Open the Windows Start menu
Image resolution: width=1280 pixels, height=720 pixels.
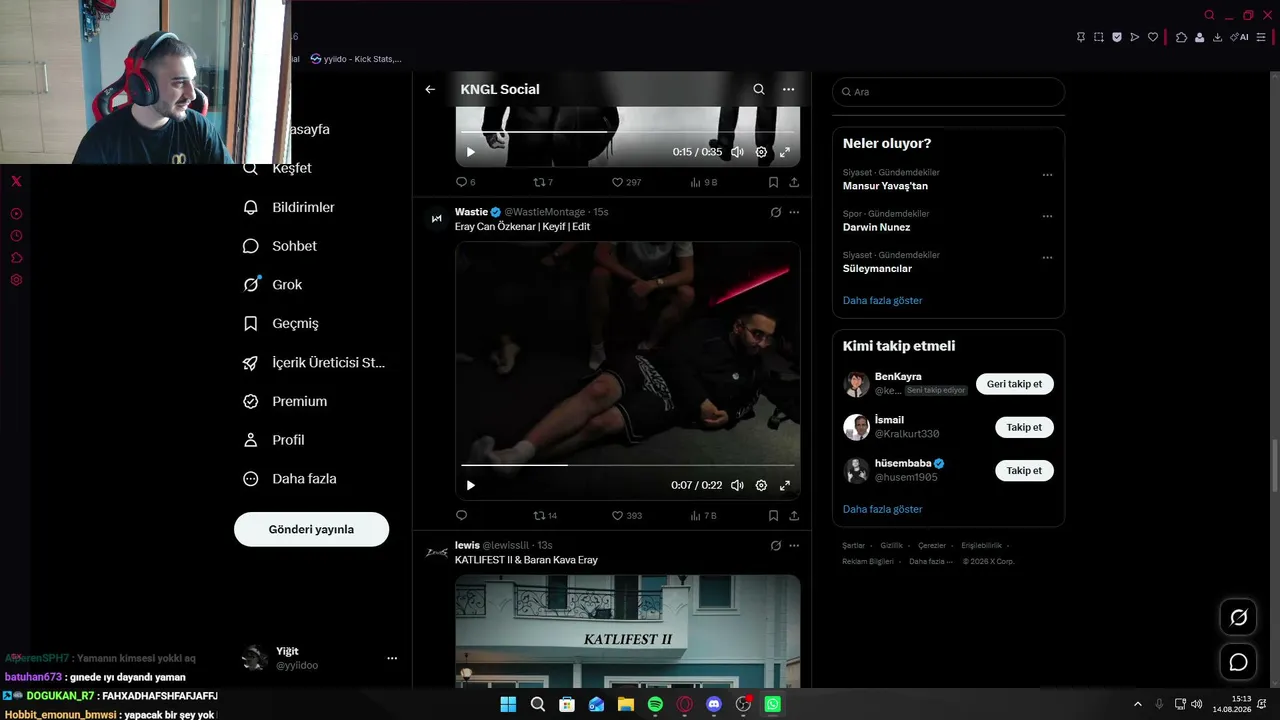pyautogui.click(x=508, y=704)
